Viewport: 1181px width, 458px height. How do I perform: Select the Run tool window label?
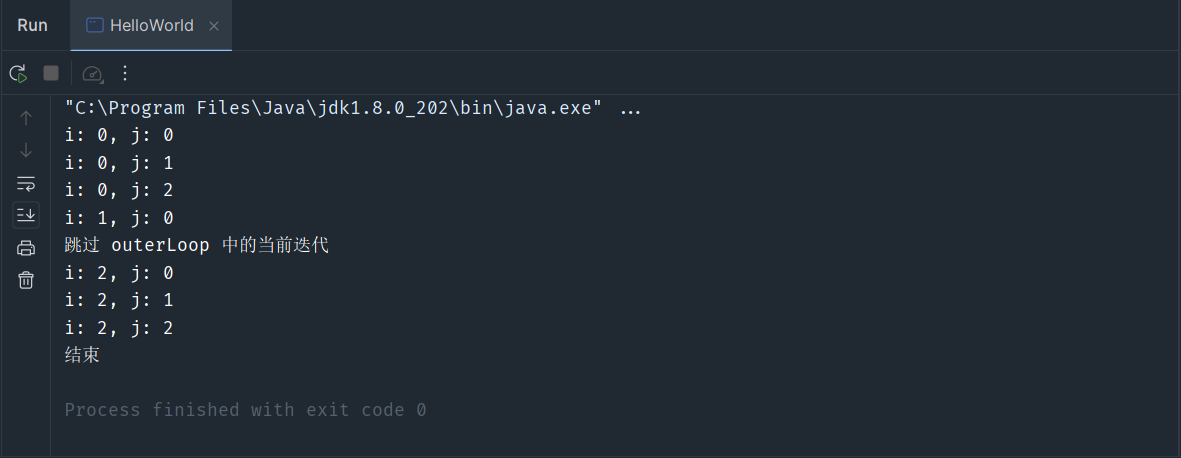(x=33, y=26)
